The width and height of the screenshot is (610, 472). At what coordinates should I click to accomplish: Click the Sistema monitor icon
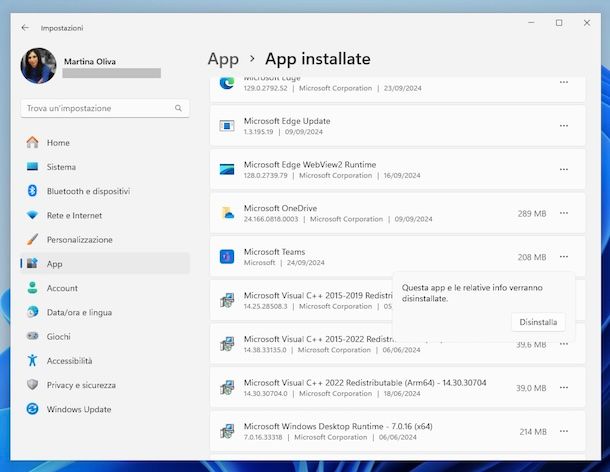33,167
